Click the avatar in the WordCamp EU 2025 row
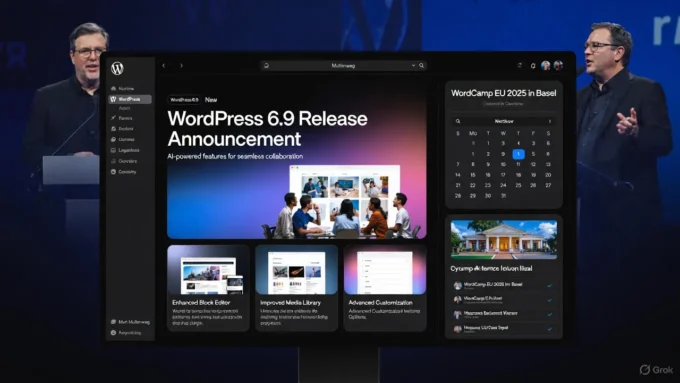This screenshot has width=680, height=383. [458, 285]
